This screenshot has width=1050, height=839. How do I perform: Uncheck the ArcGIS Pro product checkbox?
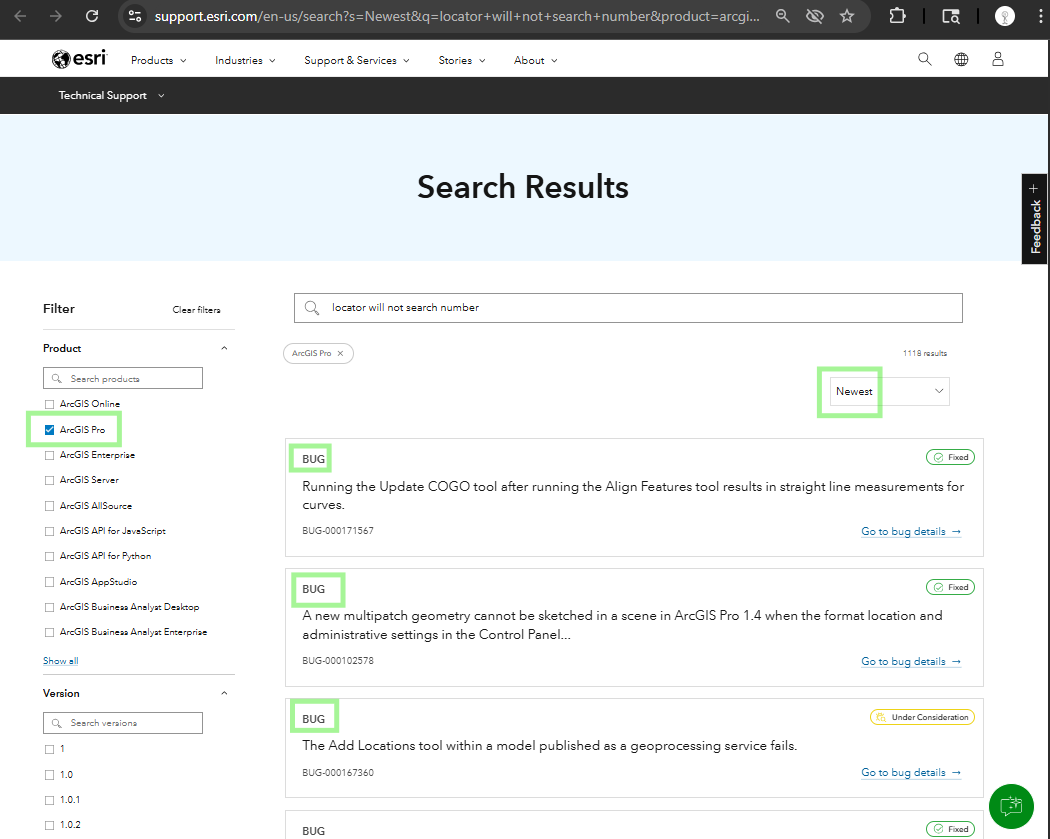click(x=50, y=430)
